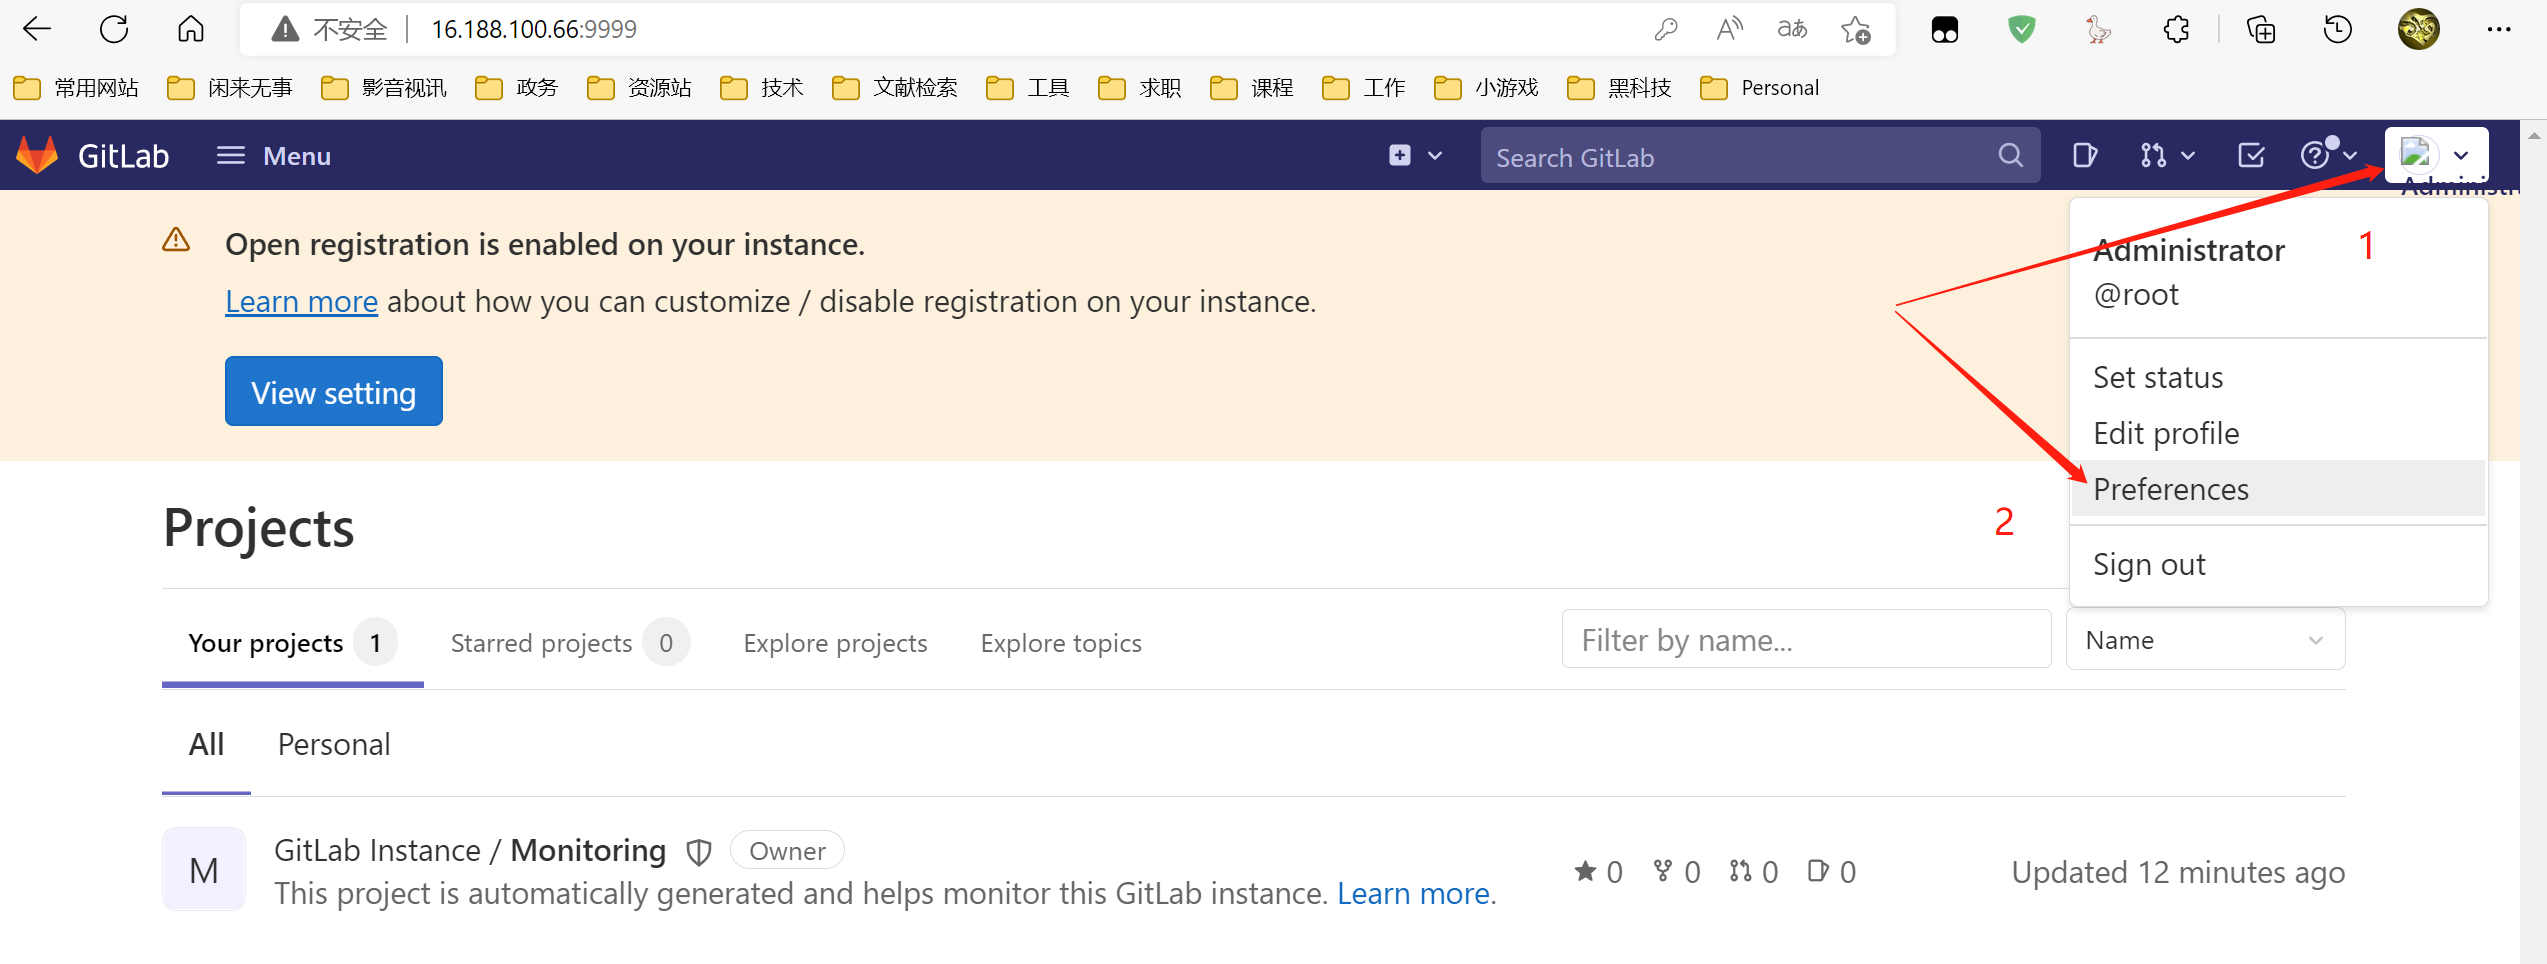Add this page to favorites star icon
The width and height of the screenshot is (2547, 964).
pyautogui.click(x=1855, y=30)
